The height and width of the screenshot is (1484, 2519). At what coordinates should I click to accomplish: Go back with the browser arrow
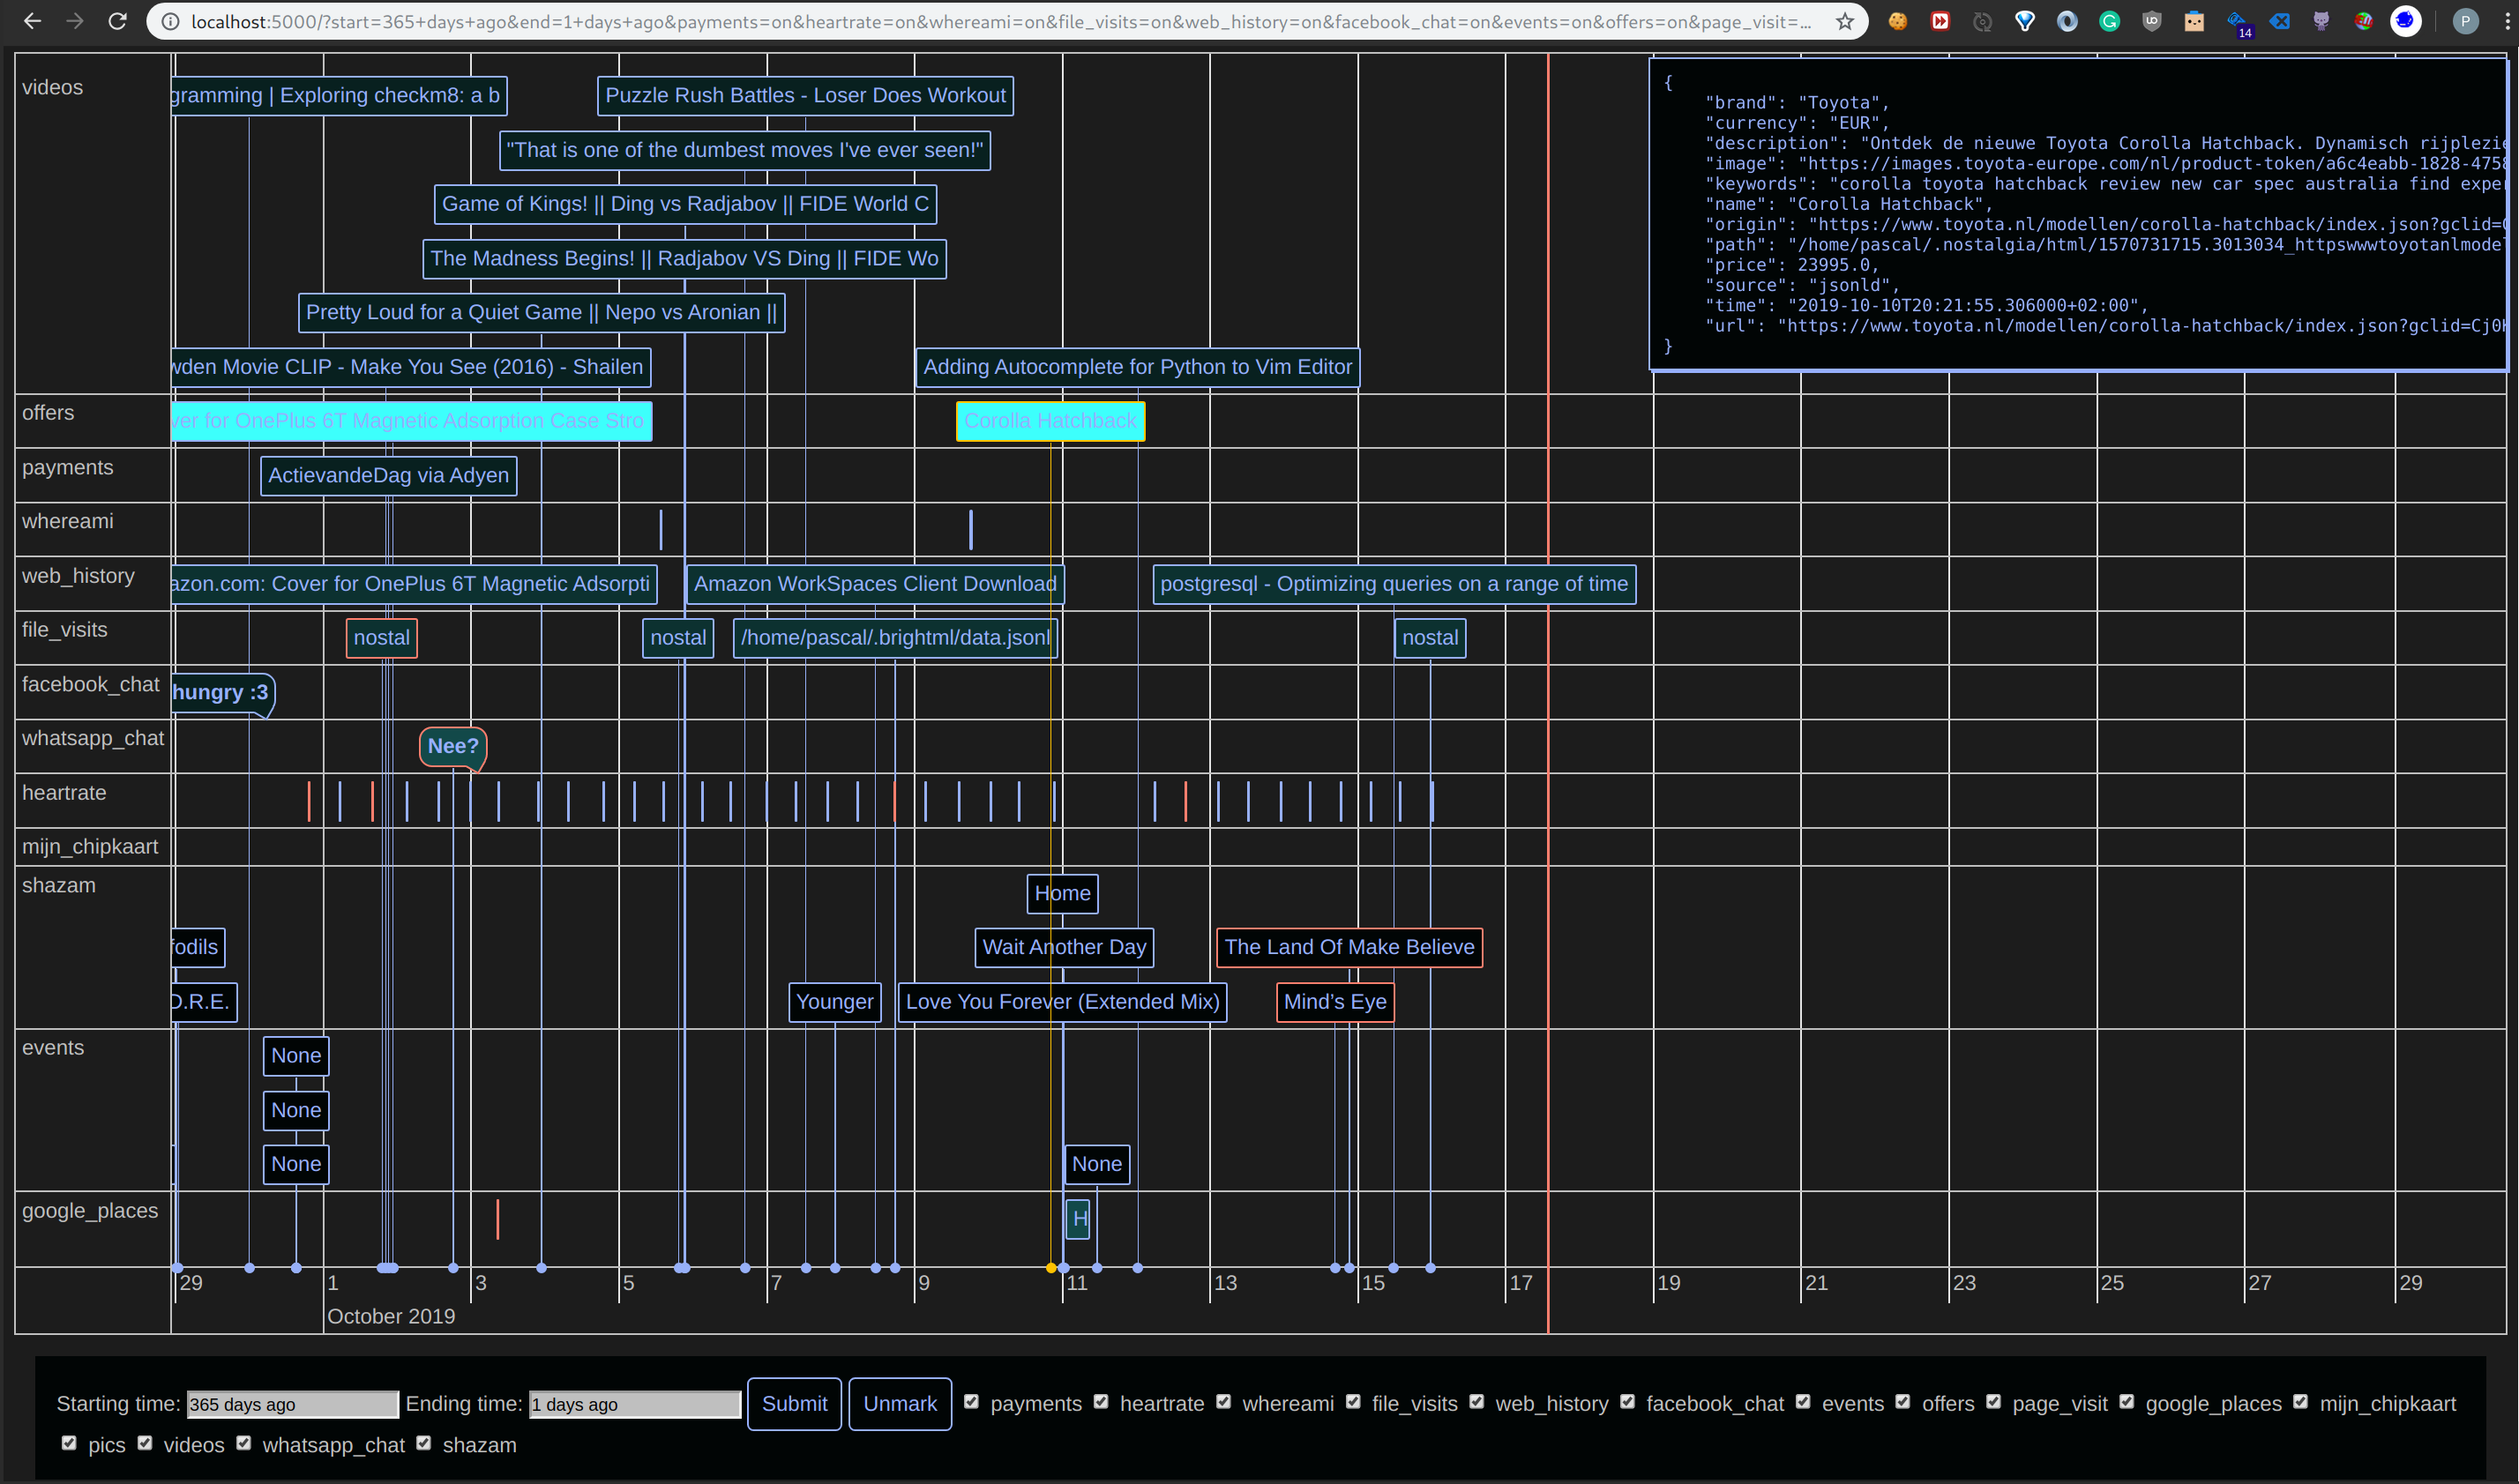point(32,21)
